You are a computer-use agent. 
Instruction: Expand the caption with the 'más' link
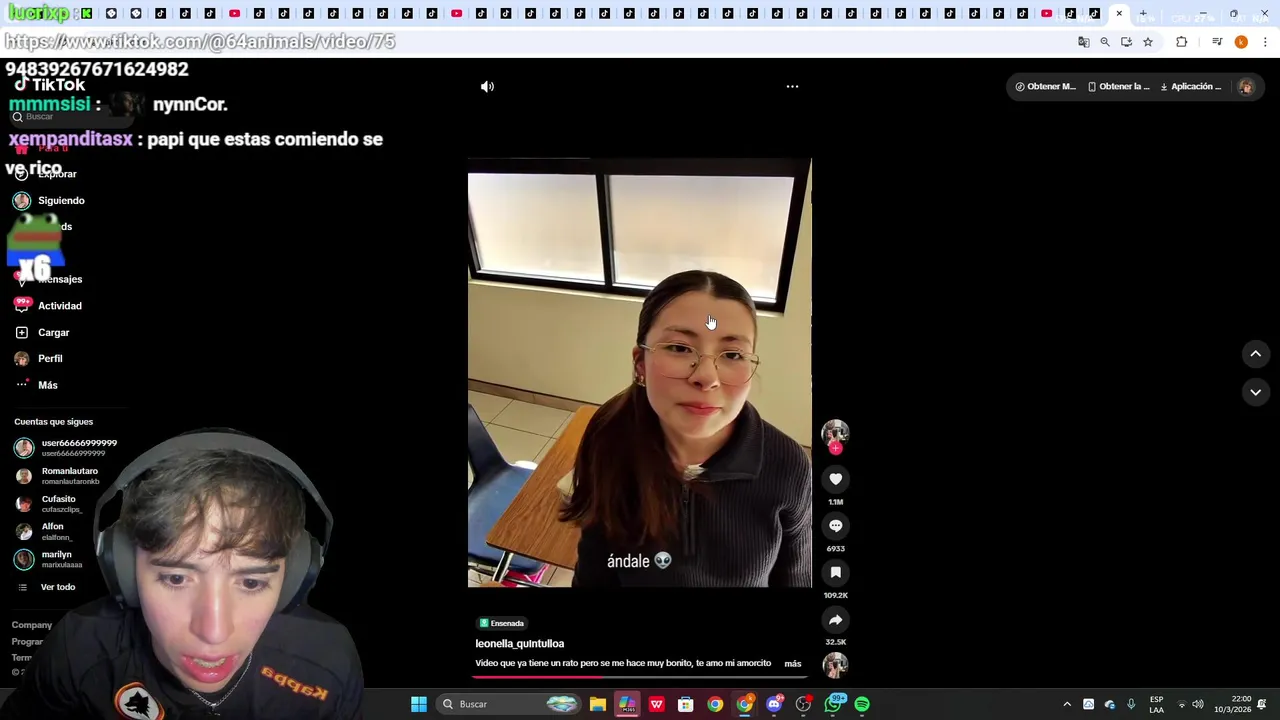click(x=793, y=663)
